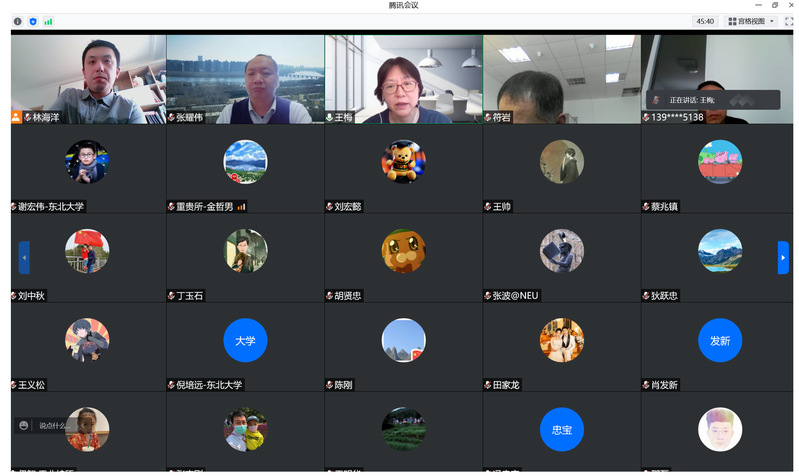
Task: Go to next page of participants
Action: click(783, 257)
